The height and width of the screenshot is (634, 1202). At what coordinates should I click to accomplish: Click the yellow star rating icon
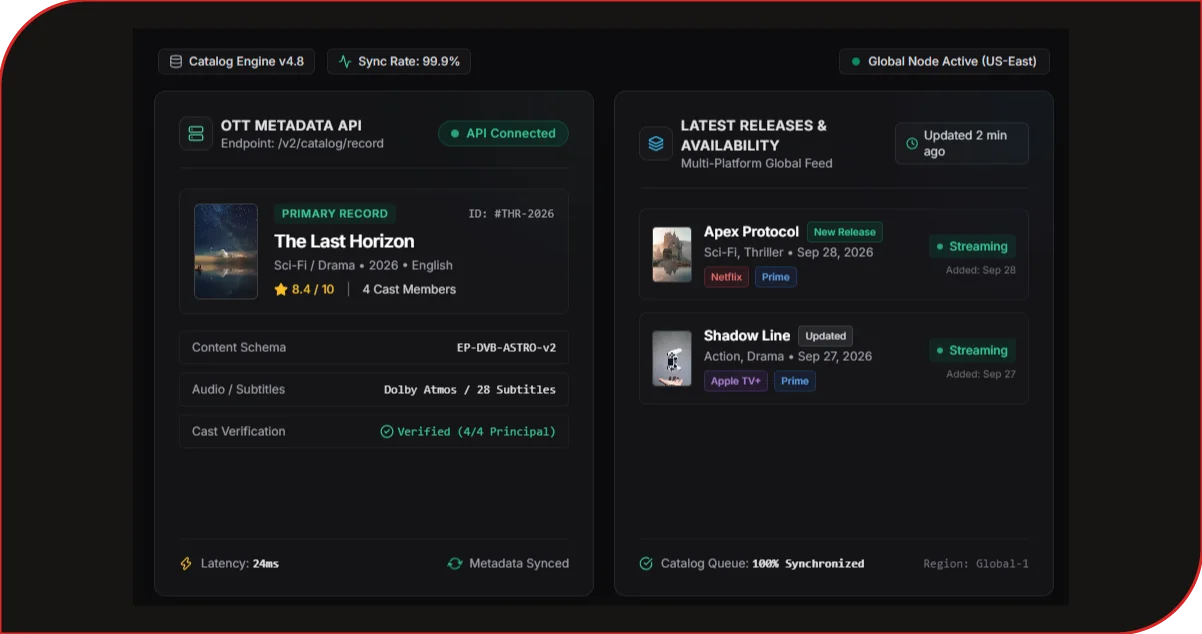coord(281,289)
